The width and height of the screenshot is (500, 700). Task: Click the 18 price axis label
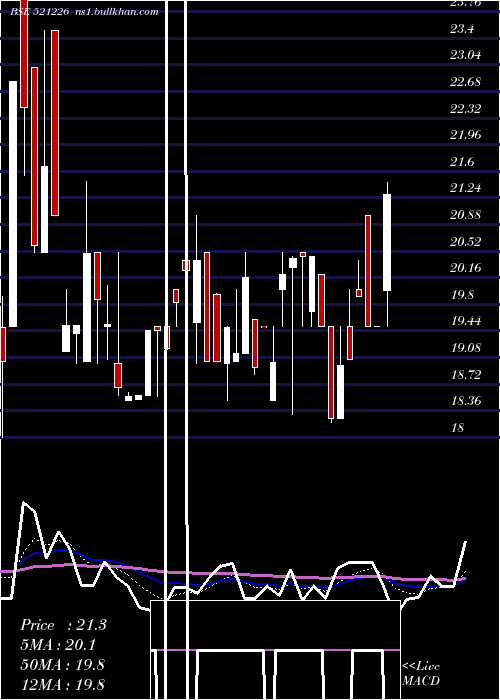click(458, 428)
